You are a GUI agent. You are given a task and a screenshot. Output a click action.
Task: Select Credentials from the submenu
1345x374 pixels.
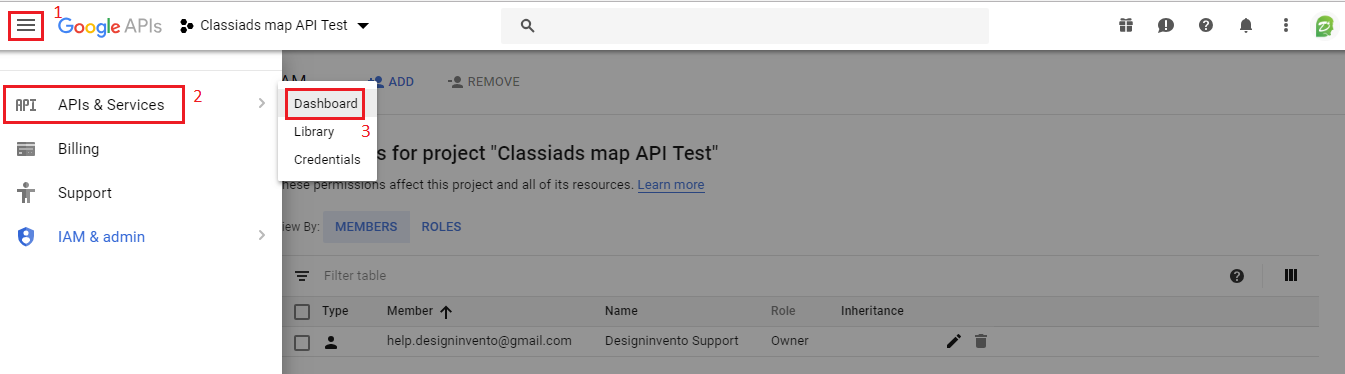[327, 160]
